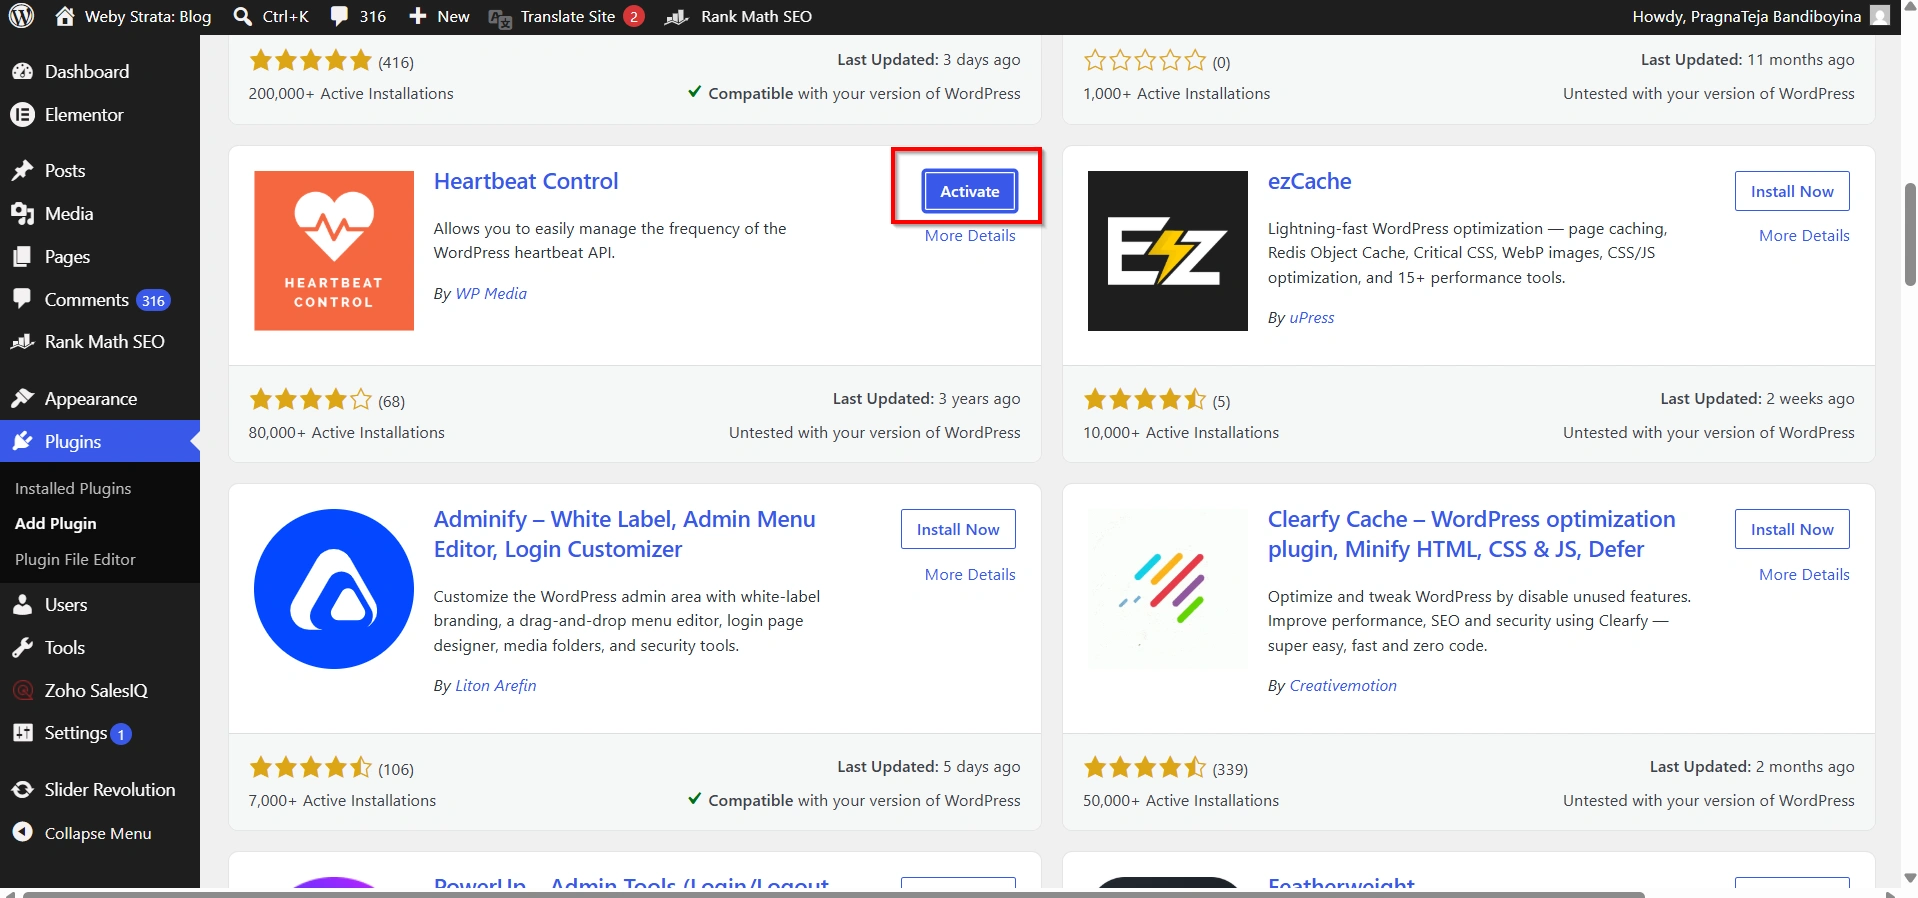This screenshot has height=898, width=1918.
Task: Open Clearfy Cache plugin title link
Action: [x=1471, y=534]
